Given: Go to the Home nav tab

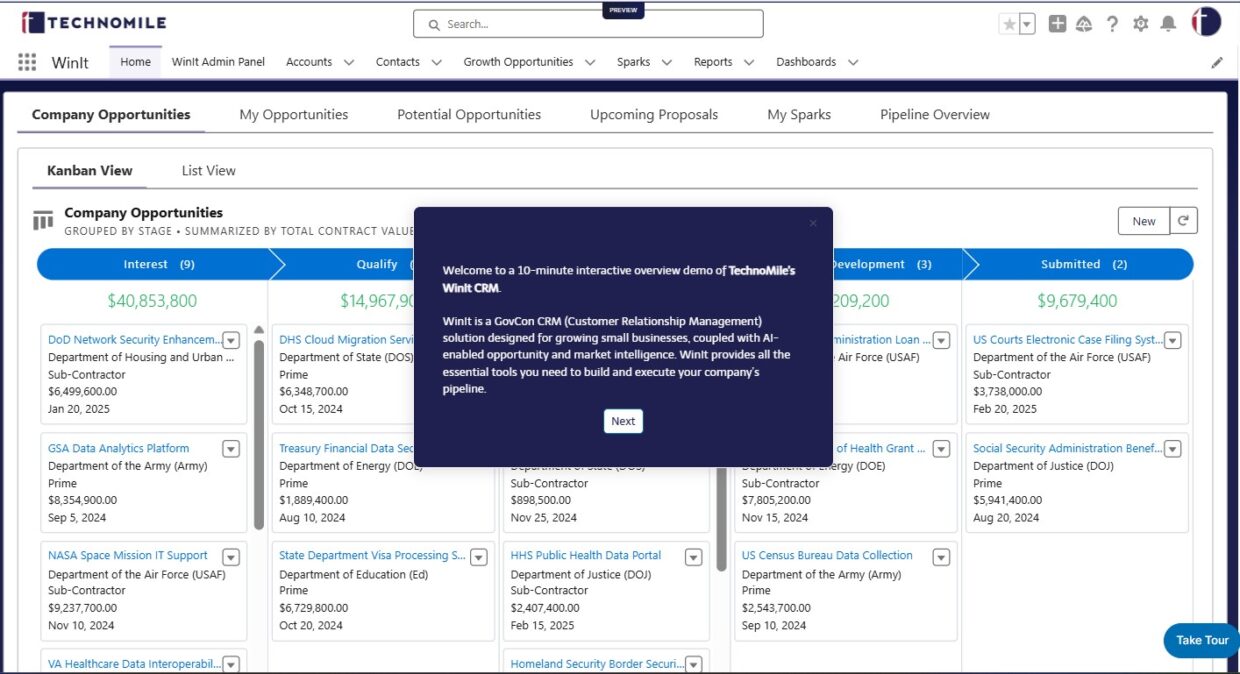Looking at the screenshot, I should [x=135, y=62].
